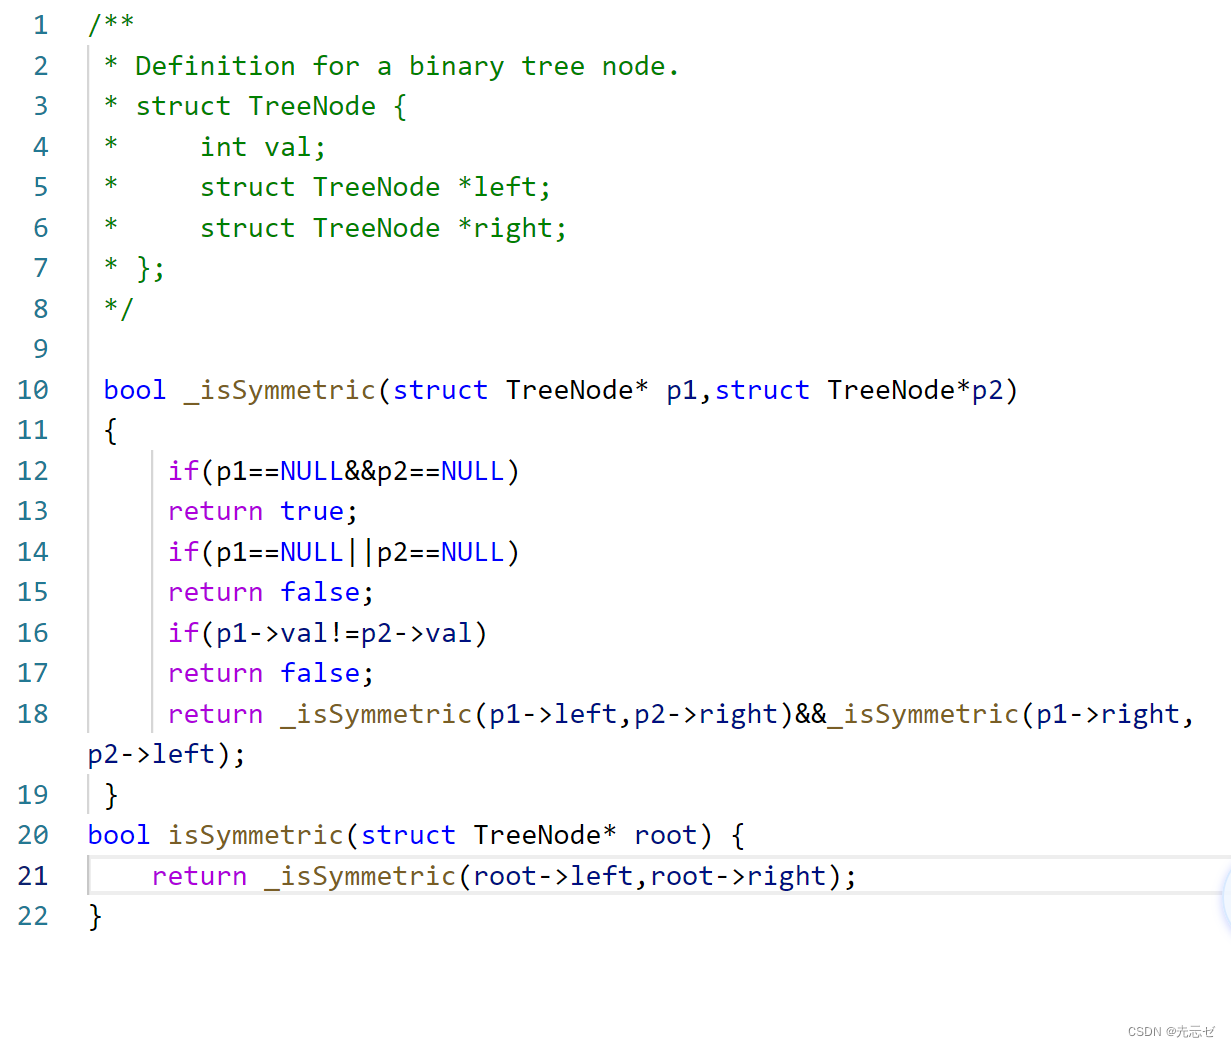Click the '};' on comment line 7
The height and width of the screenshot is (1047, 1231).
tap(150, 268)
